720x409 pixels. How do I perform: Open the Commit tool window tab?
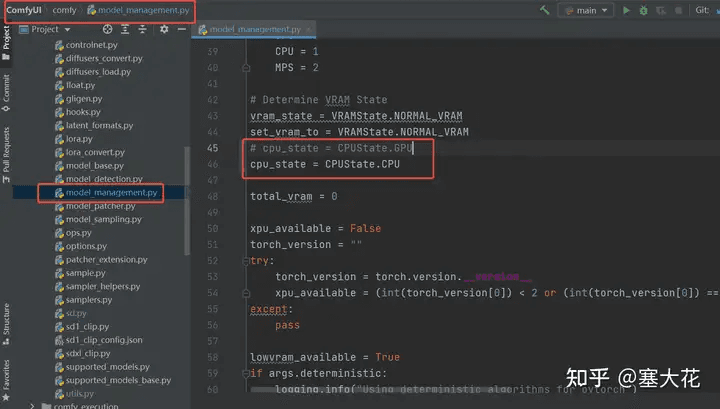(x=6, y=93)
